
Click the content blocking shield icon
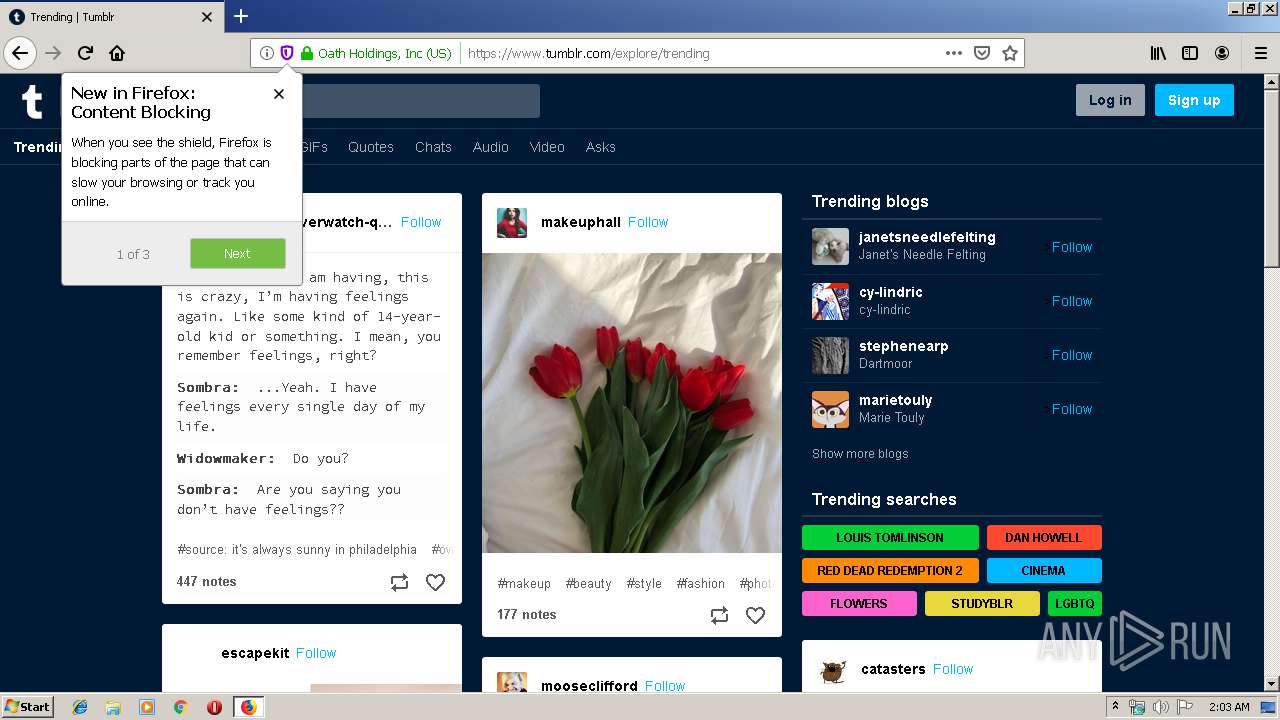(x=286, y=53)
